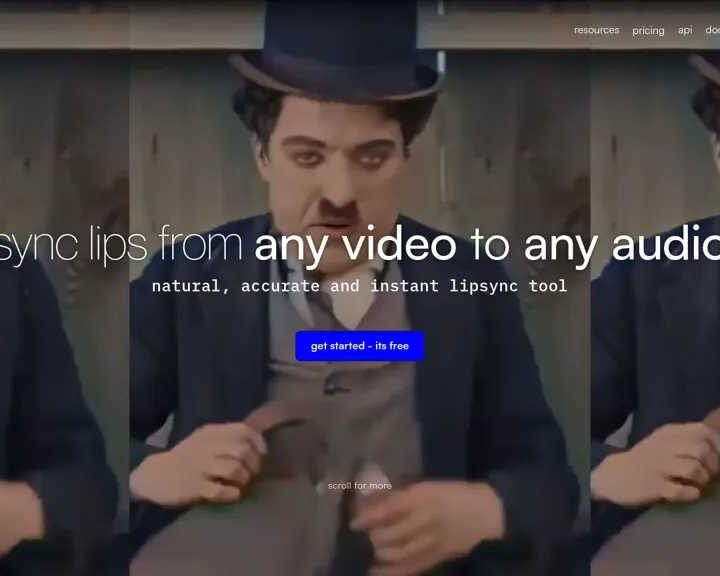Click the bold 'any video' headline text
Viewport: 720px width, 576px height.
coord(355,245)
